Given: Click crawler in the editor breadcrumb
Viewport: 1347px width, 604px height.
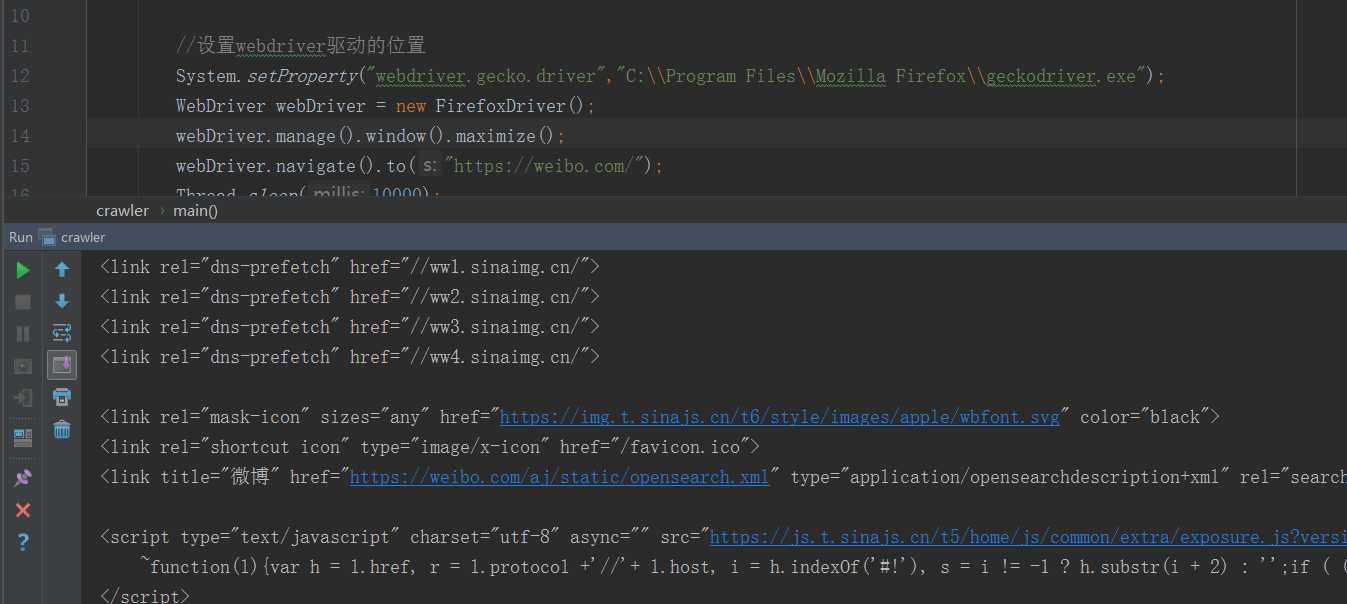Looking at the screenshot, I should [122, 210].
